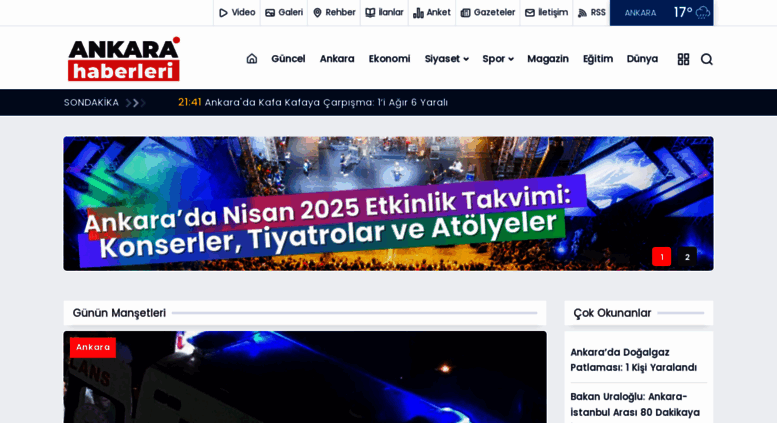Open Ankara'da Doğalgaz Patlaması article
777x423 pixels.
point(633,360)
